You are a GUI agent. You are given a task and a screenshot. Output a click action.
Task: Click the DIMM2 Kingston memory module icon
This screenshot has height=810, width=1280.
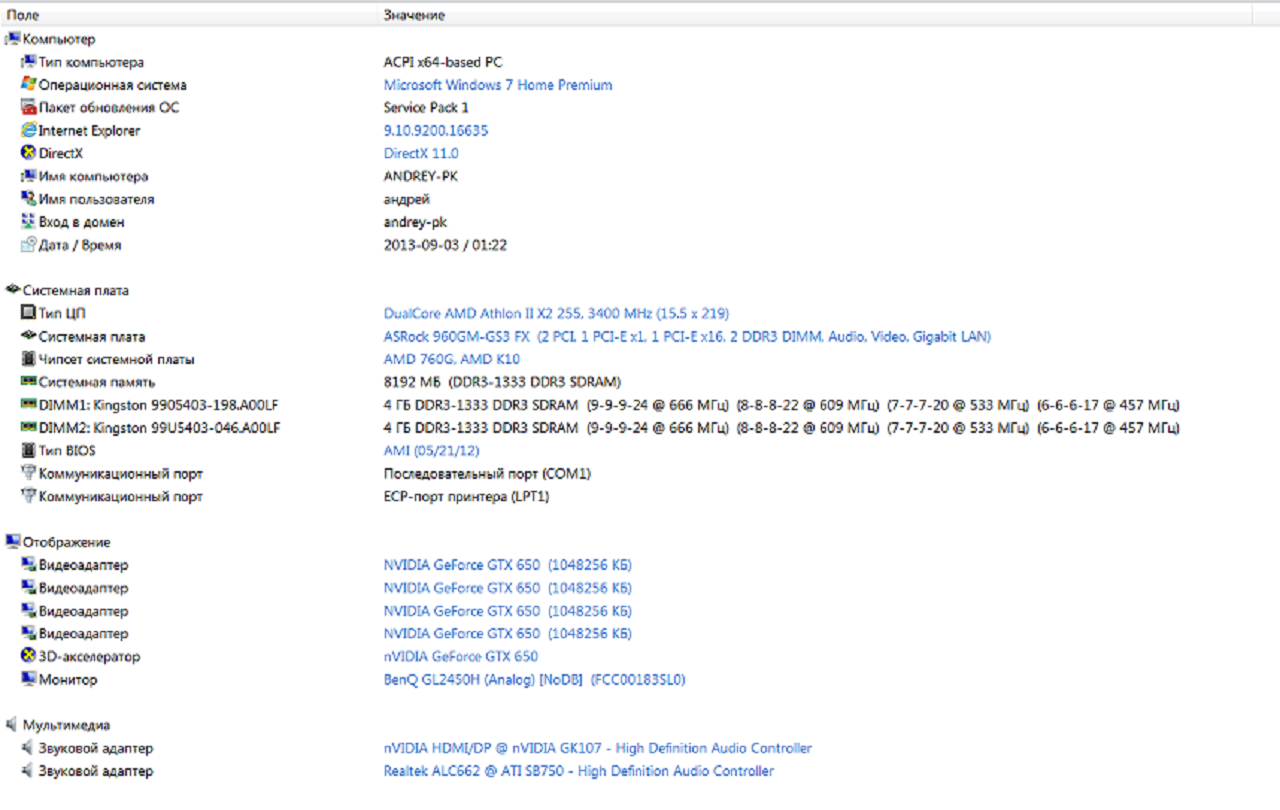(x=28, y=428)
